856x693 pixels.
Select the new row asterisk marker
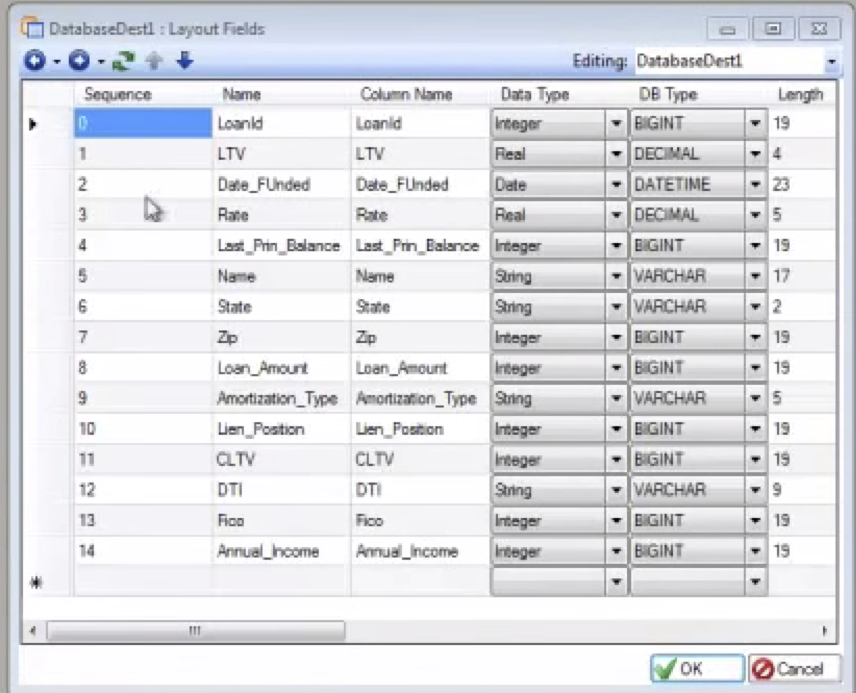(36, 582)
